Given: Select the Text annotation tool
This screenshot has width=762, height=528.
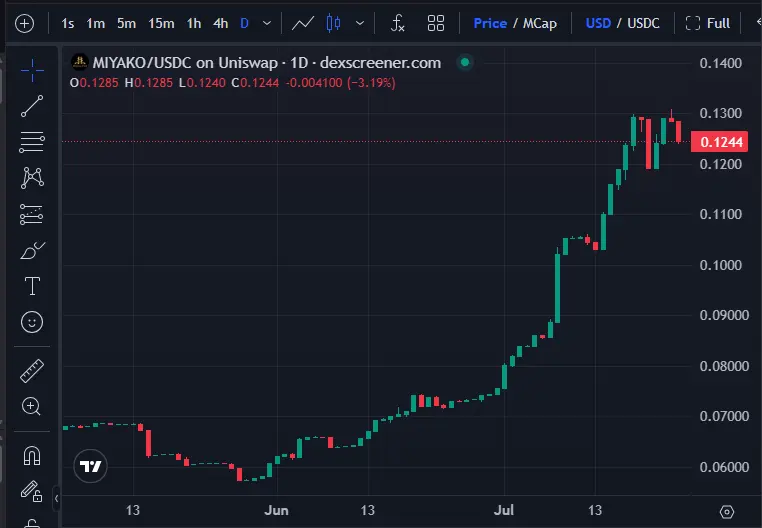Looking at the screenshot, I should pyautogui.click(x=32, y=286).
